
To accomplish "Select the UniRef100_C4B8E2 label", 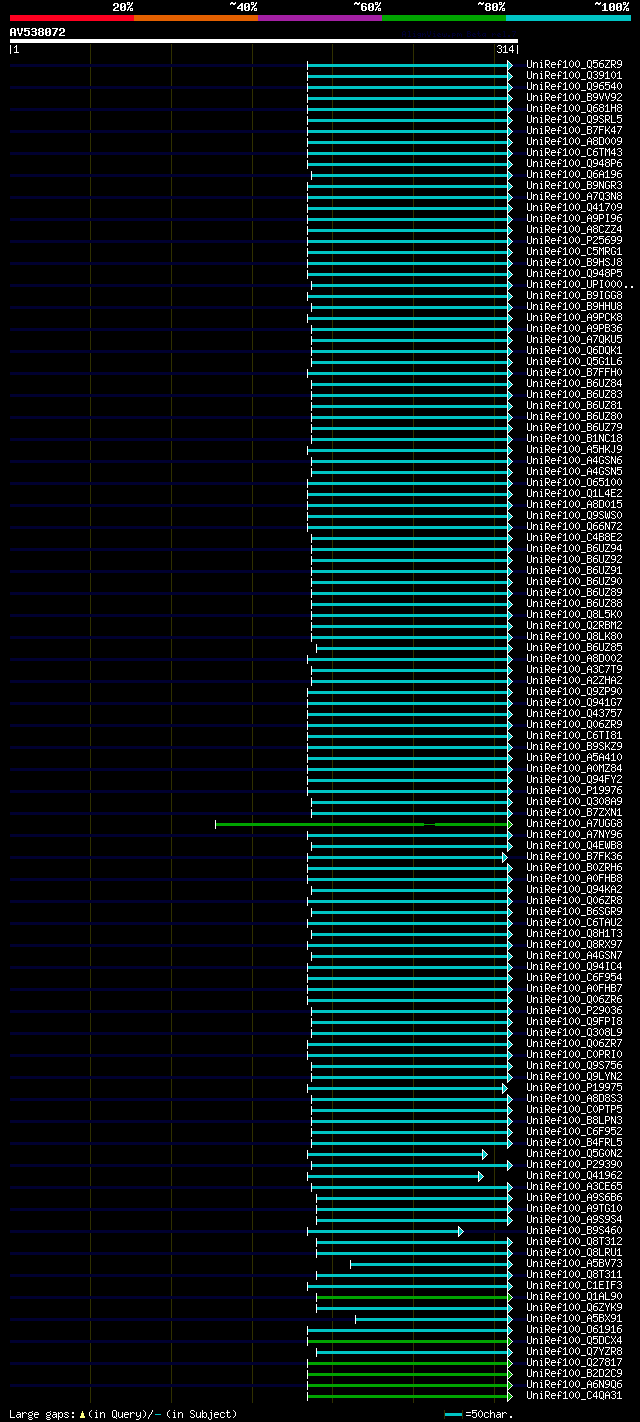I will (x=574, y=537).
